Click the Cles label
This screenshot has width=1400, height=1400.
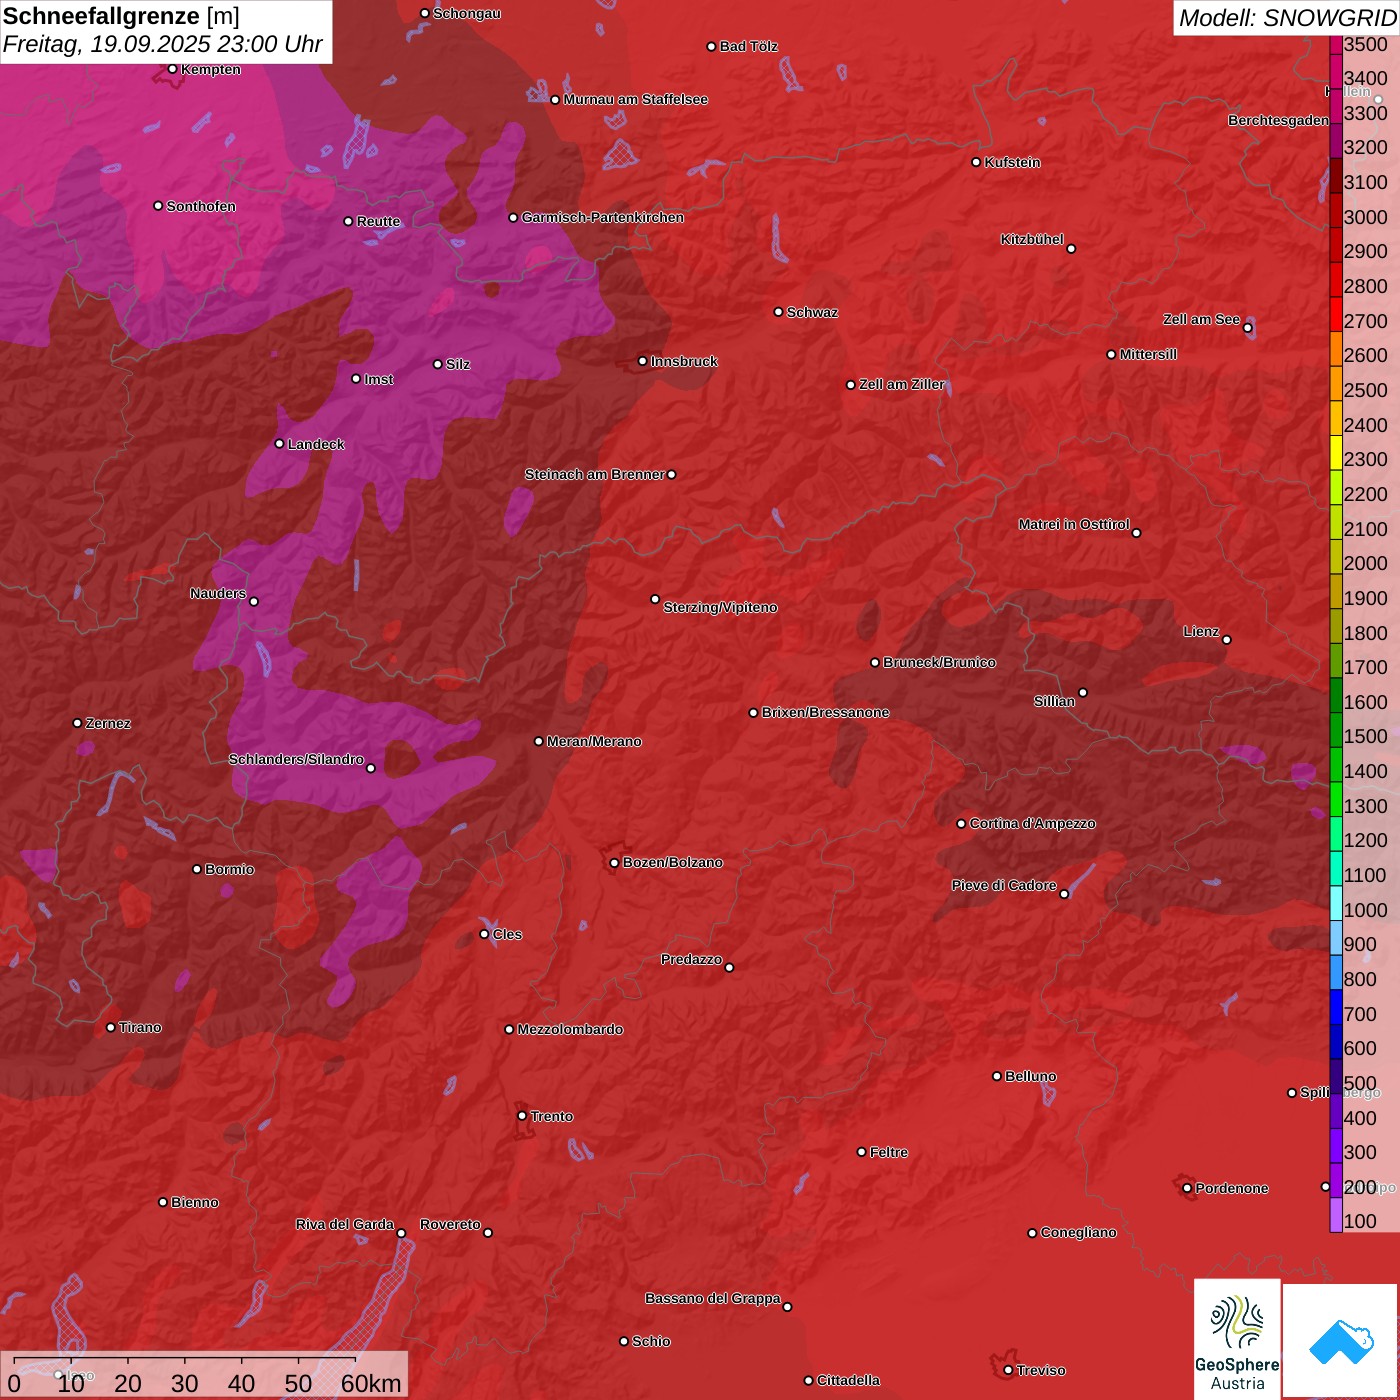(507, 935)
